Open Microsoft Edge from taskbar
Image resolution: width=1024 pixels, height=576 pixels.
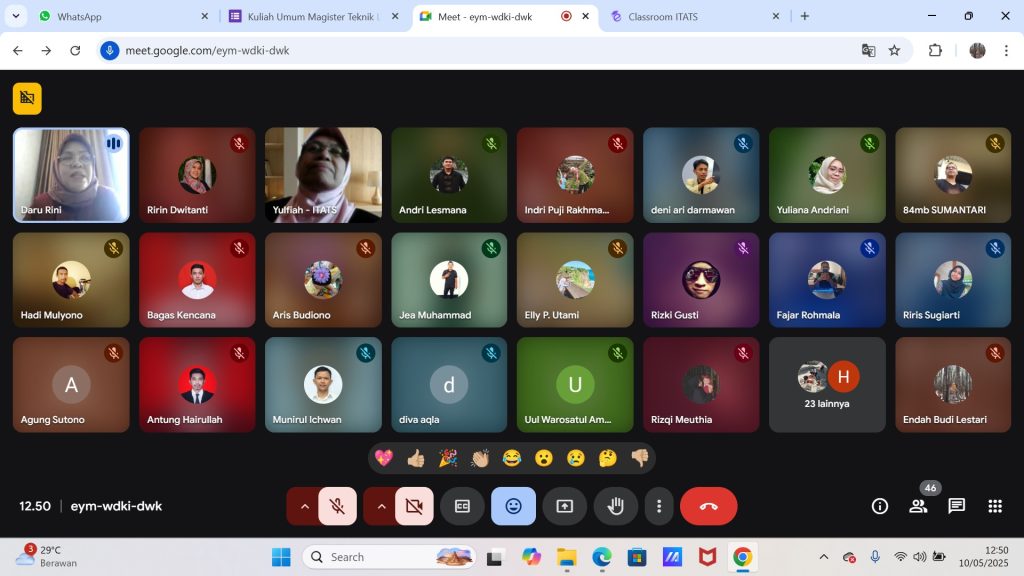pos(601,557)
